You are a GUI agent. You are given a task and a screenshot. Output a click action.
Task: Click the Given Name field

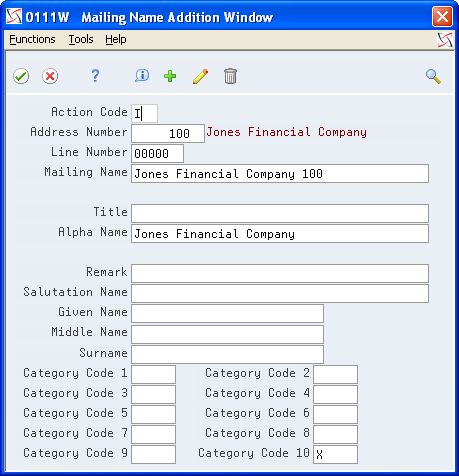[227, 313]
